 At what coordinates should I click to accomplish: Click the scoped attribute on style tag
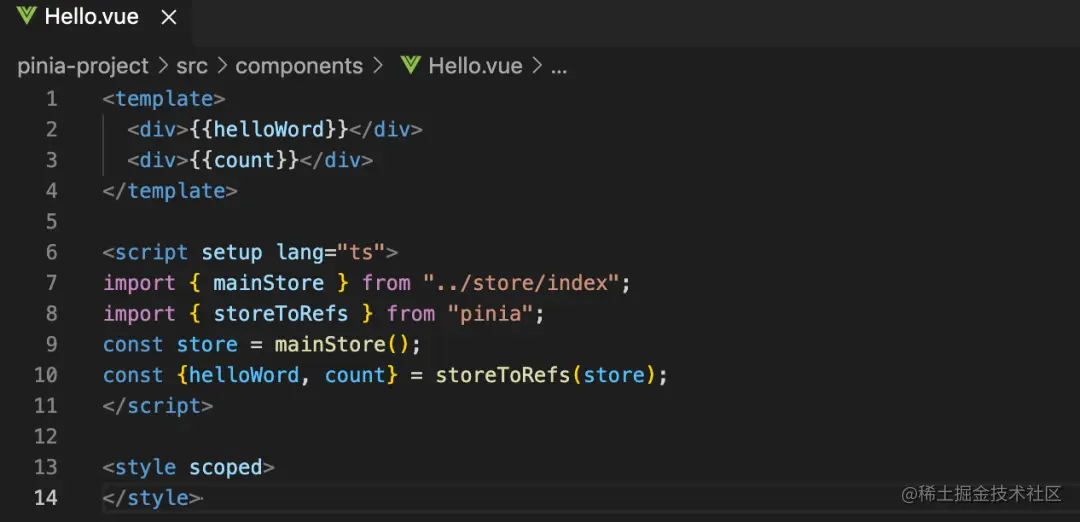[x=226, y=468]
